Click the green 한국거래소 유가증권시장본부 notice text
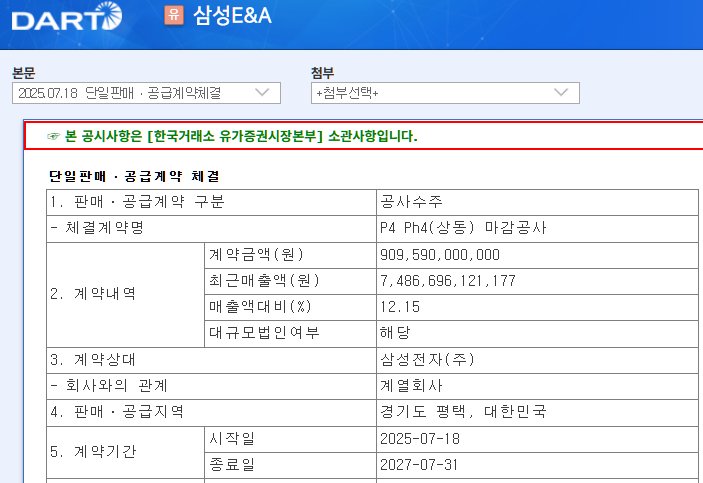 click(241, 136)
